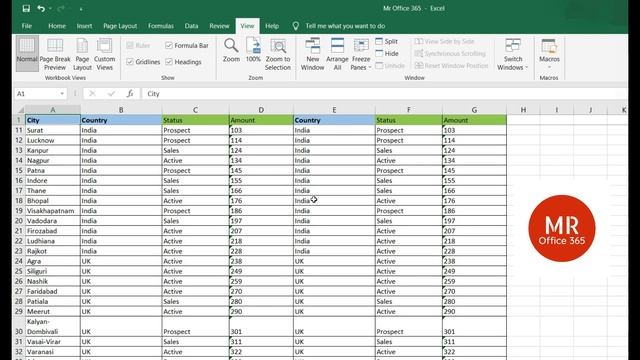Click View Side by Side
Viewport: 640px width, 360px height.
click(x=444, y=41)
